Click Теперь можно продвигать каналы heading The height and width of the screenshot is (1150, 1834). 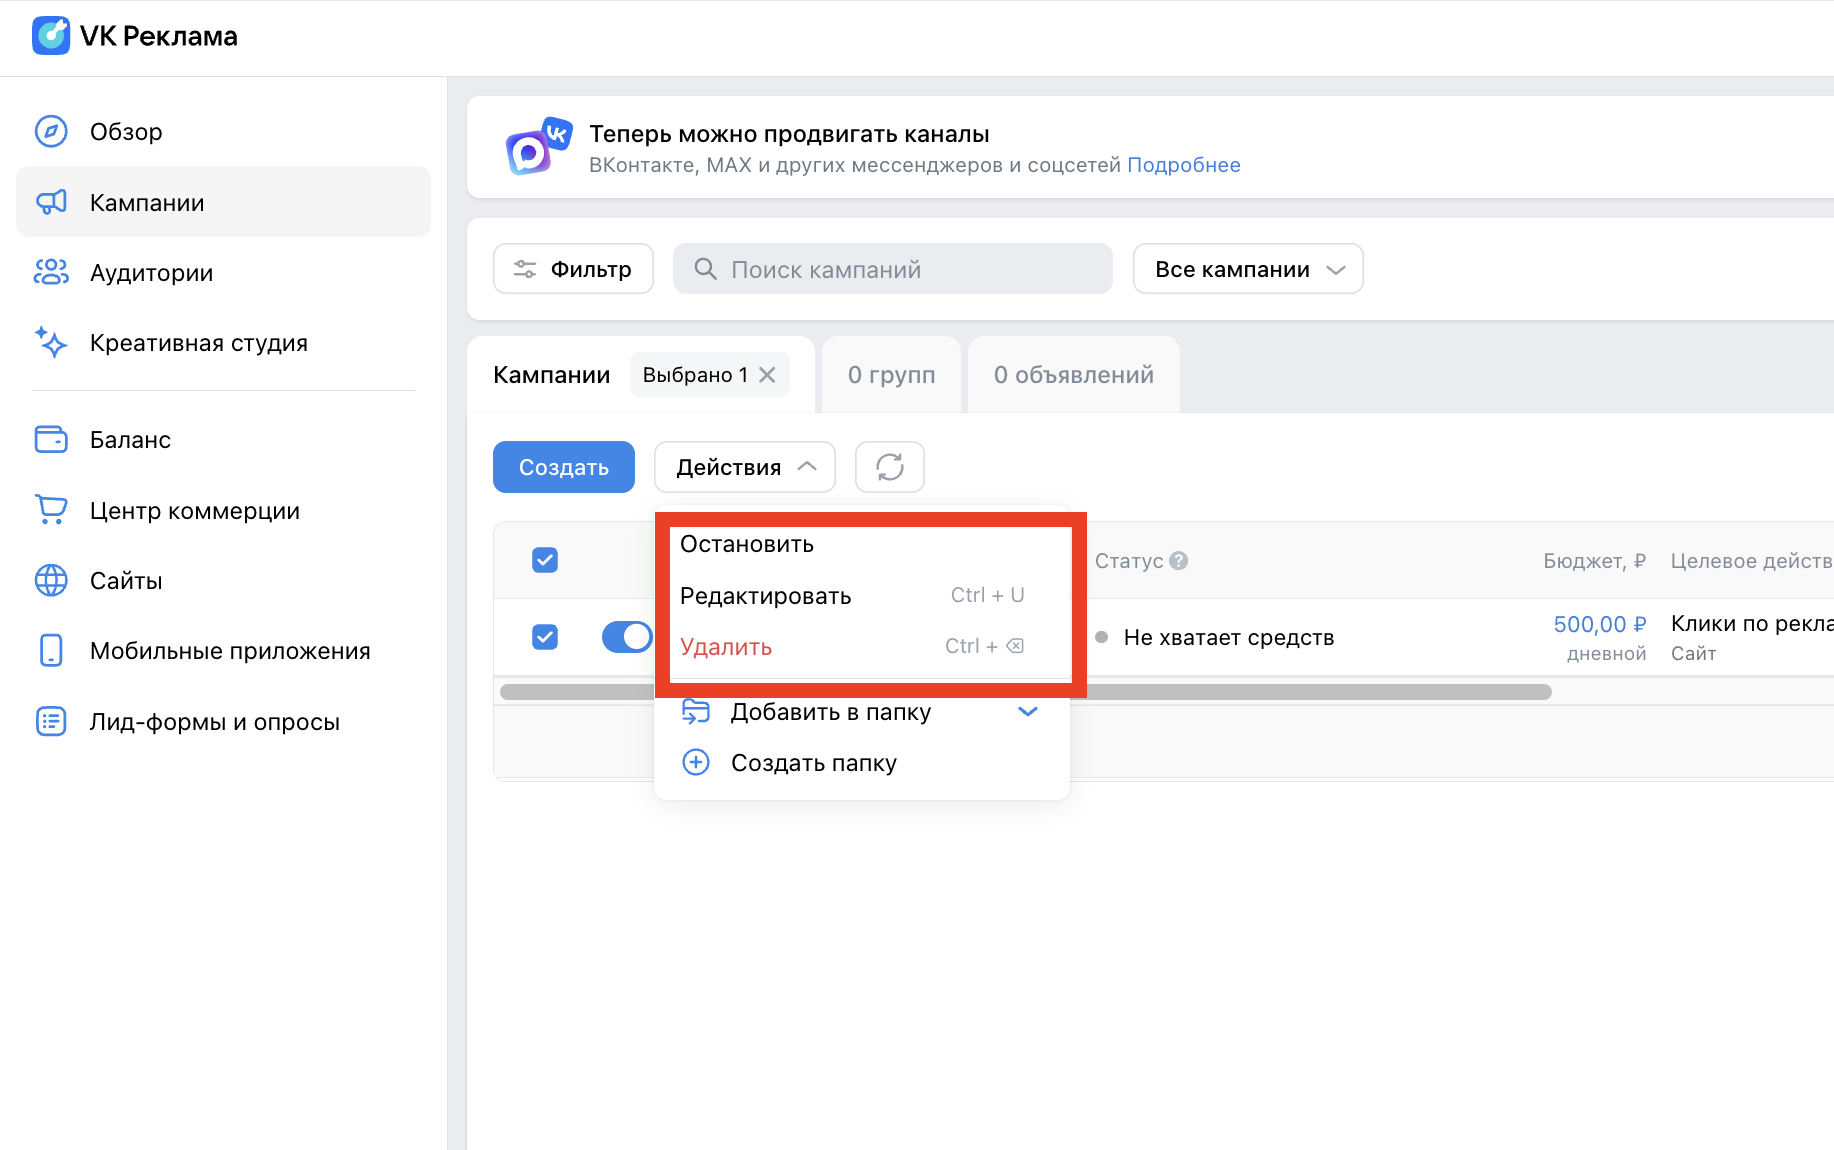[x=789, y=134]
